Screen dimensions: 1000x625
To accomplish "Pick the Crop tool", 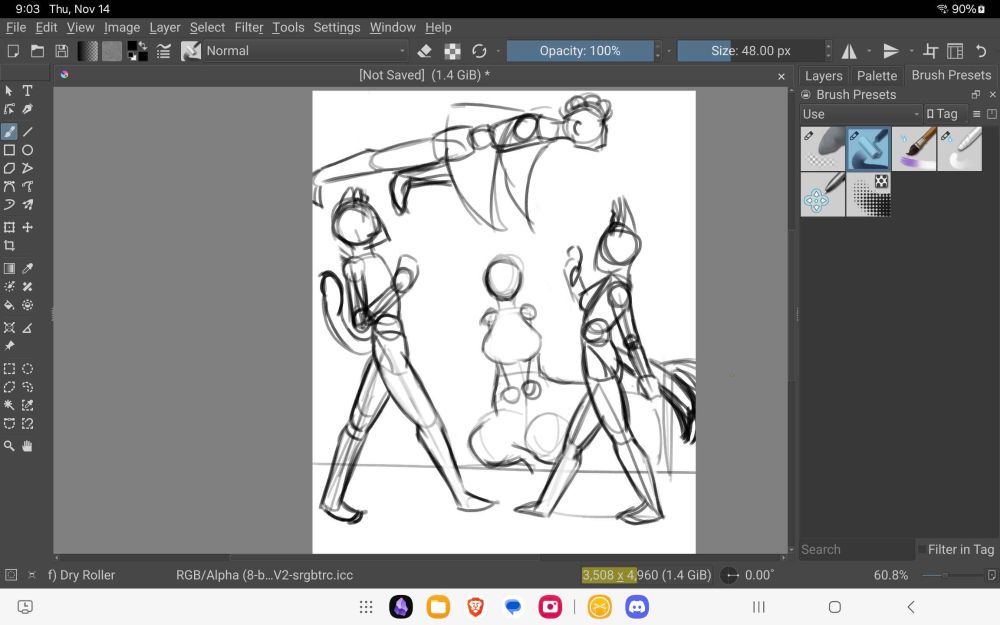I will (x=9, y=246).
